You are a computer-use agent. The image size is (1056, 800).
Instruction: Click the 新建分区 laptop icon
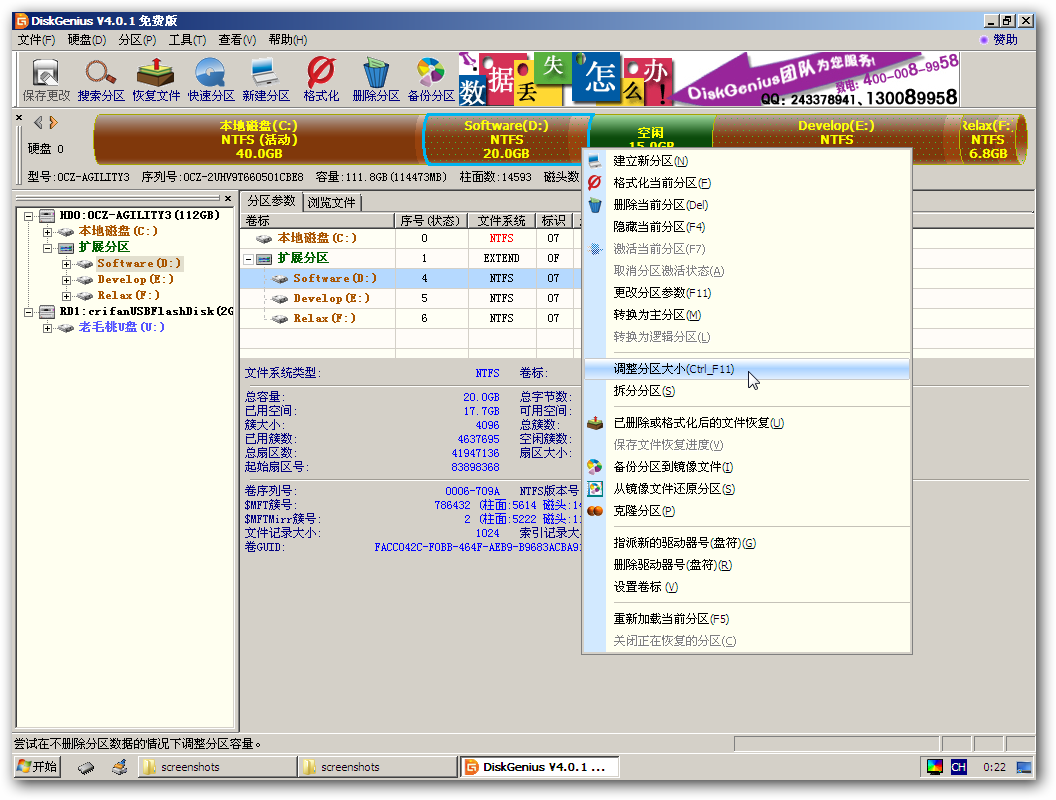click(265, 79)
